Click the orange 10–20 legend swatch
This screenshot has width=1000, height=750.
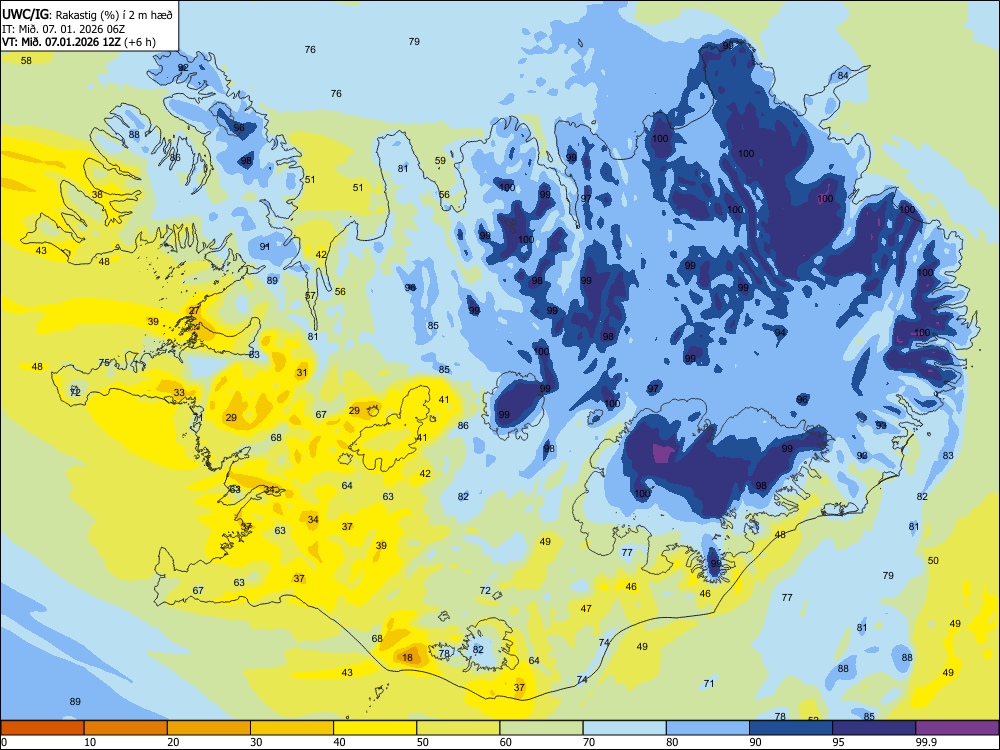[x=126, y=728]
